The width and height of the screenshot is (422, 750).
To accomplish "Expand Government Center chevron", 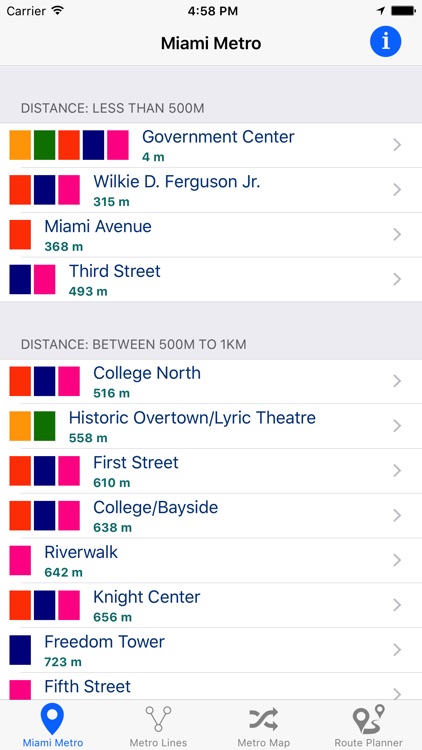I will [397, 145].
